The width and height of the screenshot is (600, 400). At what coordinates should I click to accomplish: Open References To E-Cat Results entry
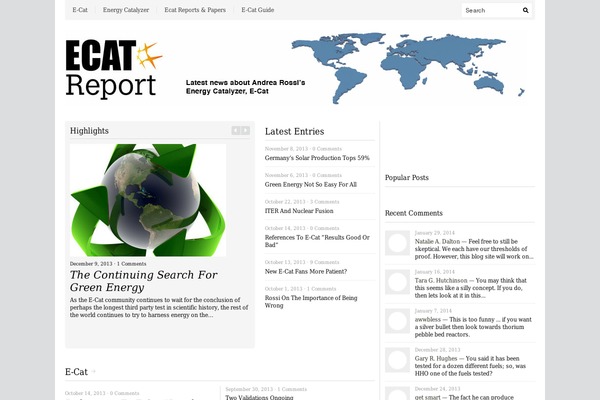[317, 241]
